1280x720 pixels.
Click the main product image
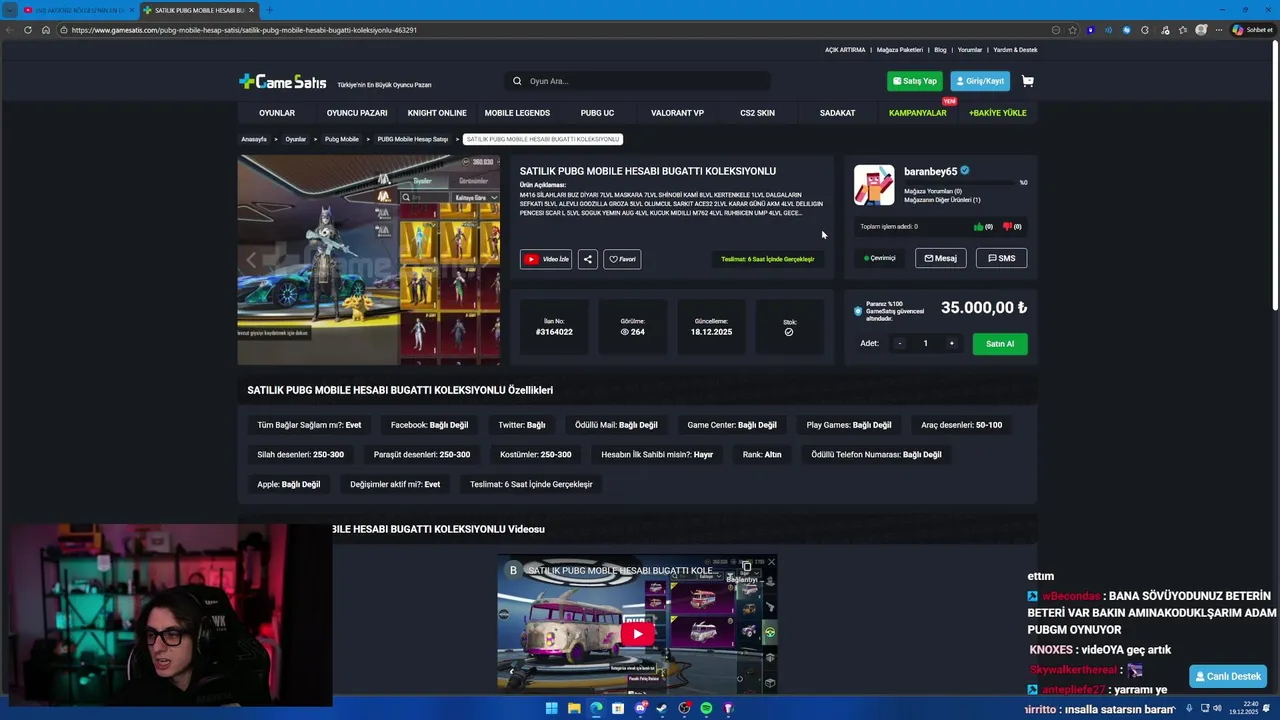click(x=369, y=260)
